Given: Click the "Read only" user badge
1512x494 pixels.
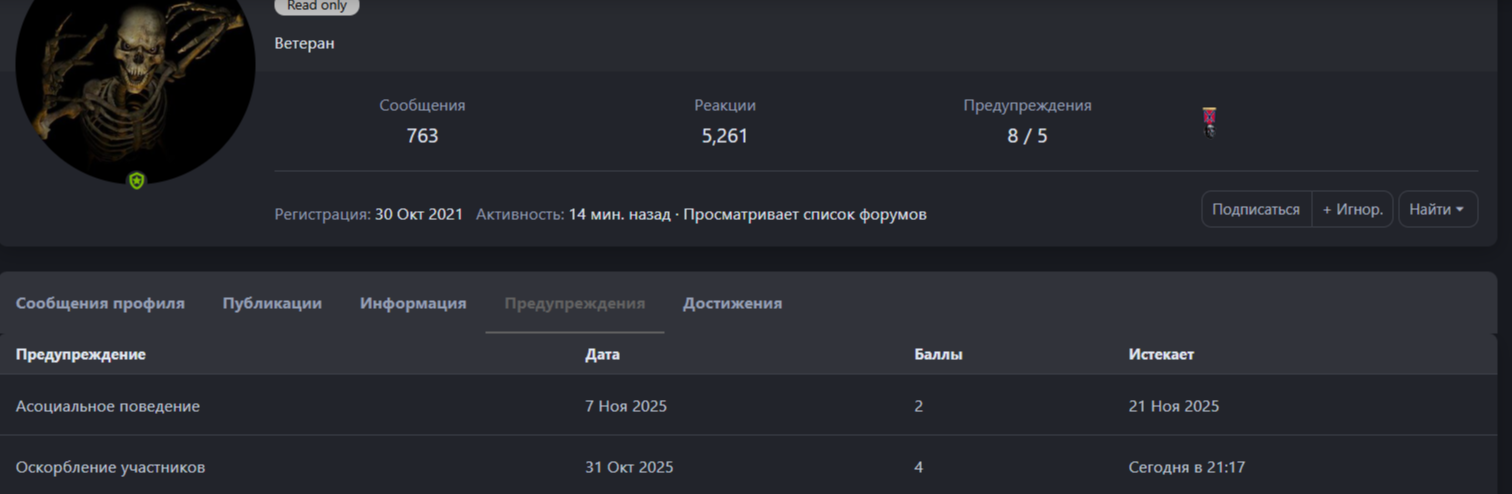Looking at the screenshot, I should coord(316,6).
